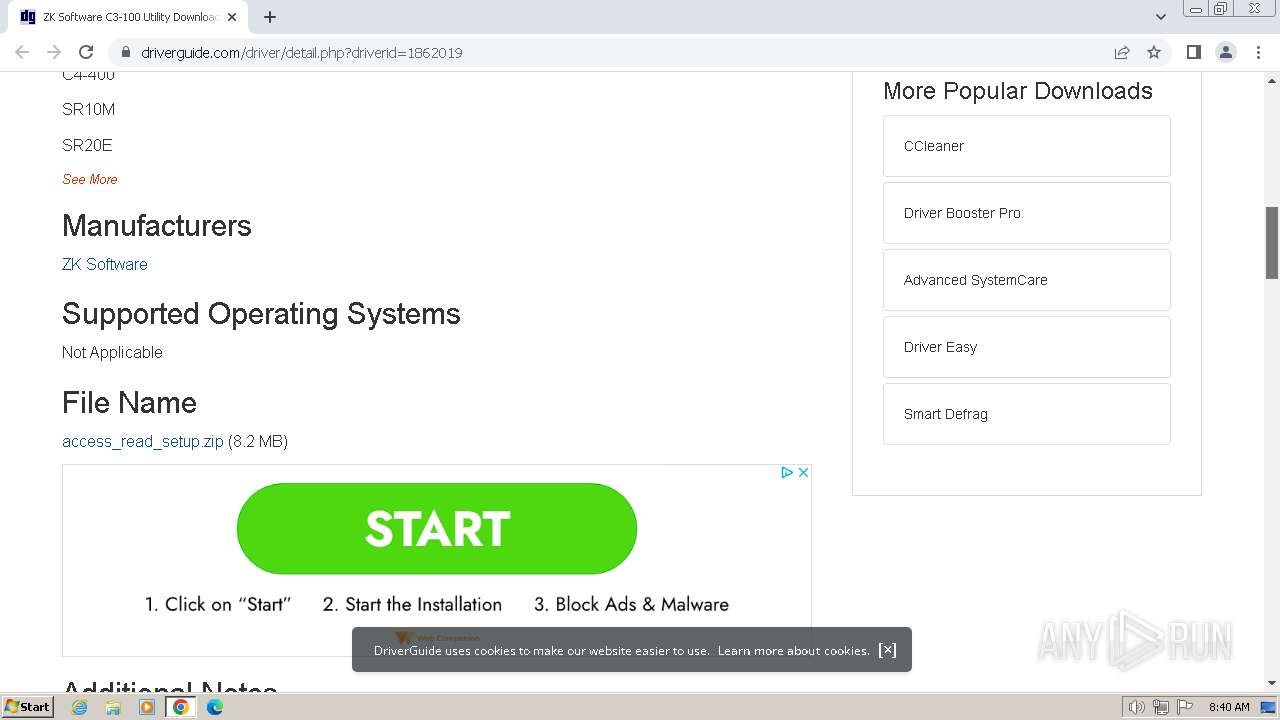Open the tab search dropdown arrow
The width and height of the screenshot is (1280, 720).
(x=1160, y=17)
